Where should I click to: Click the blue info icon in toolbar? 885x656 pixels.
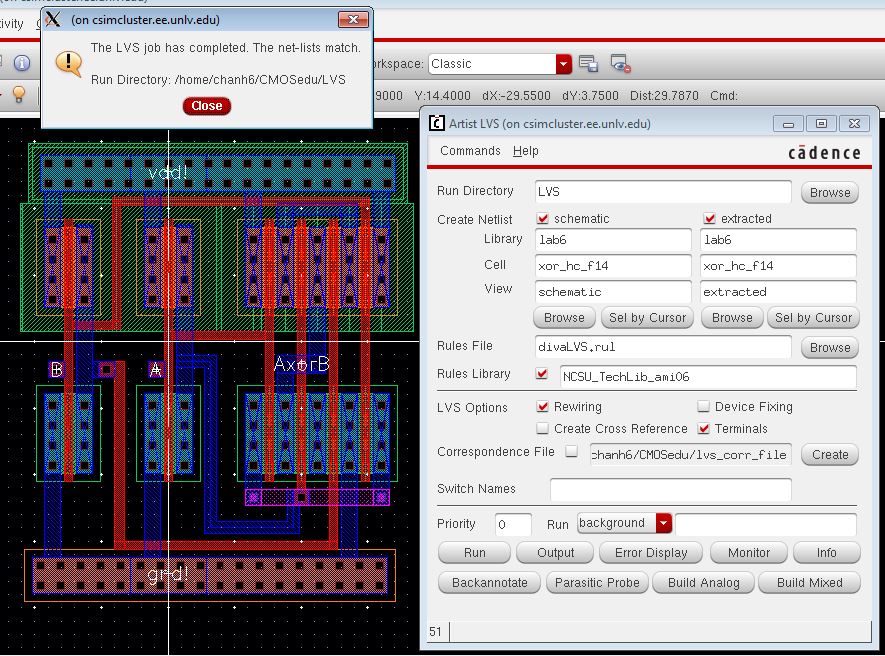point(22,63)
